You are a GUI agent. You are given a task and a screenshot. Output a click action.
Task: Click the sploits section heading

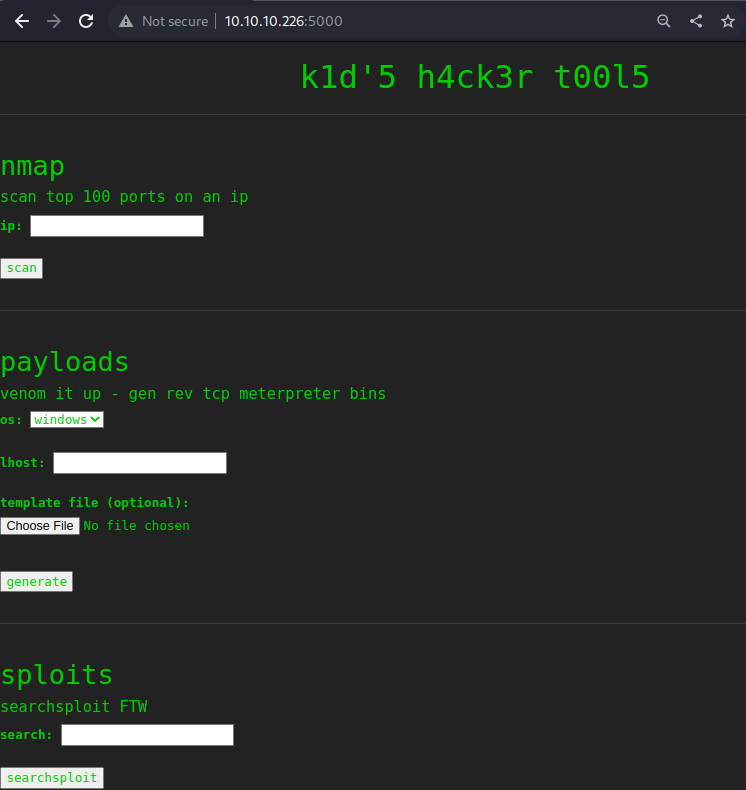56,675
